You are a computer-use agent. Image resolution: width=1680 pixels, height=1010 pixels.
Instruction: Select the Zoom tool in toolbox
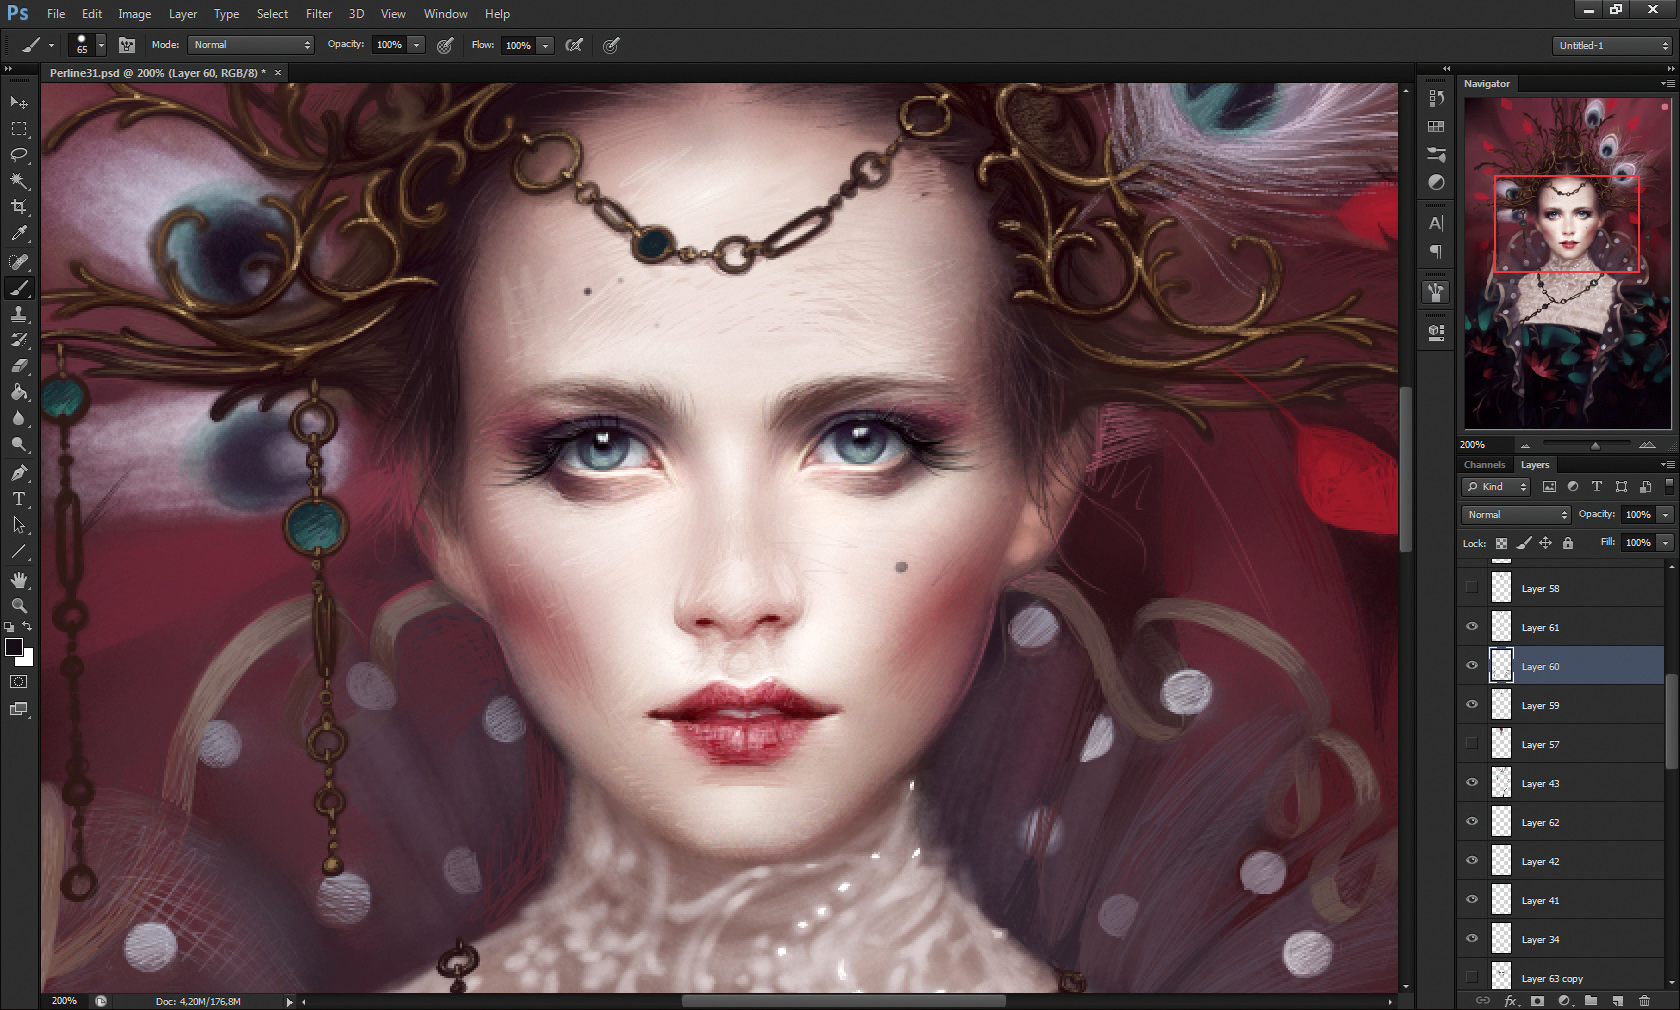pos(19,606)
